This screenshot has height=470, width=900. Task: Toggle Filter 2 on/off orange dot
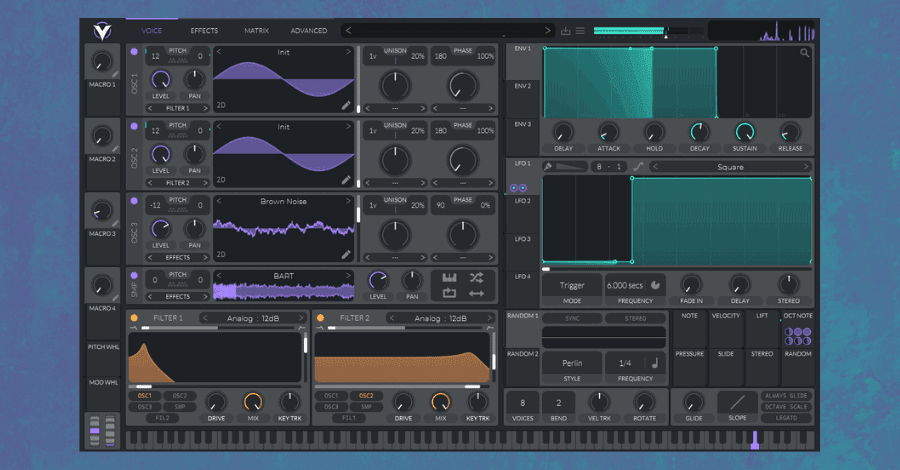coord(320,317)
